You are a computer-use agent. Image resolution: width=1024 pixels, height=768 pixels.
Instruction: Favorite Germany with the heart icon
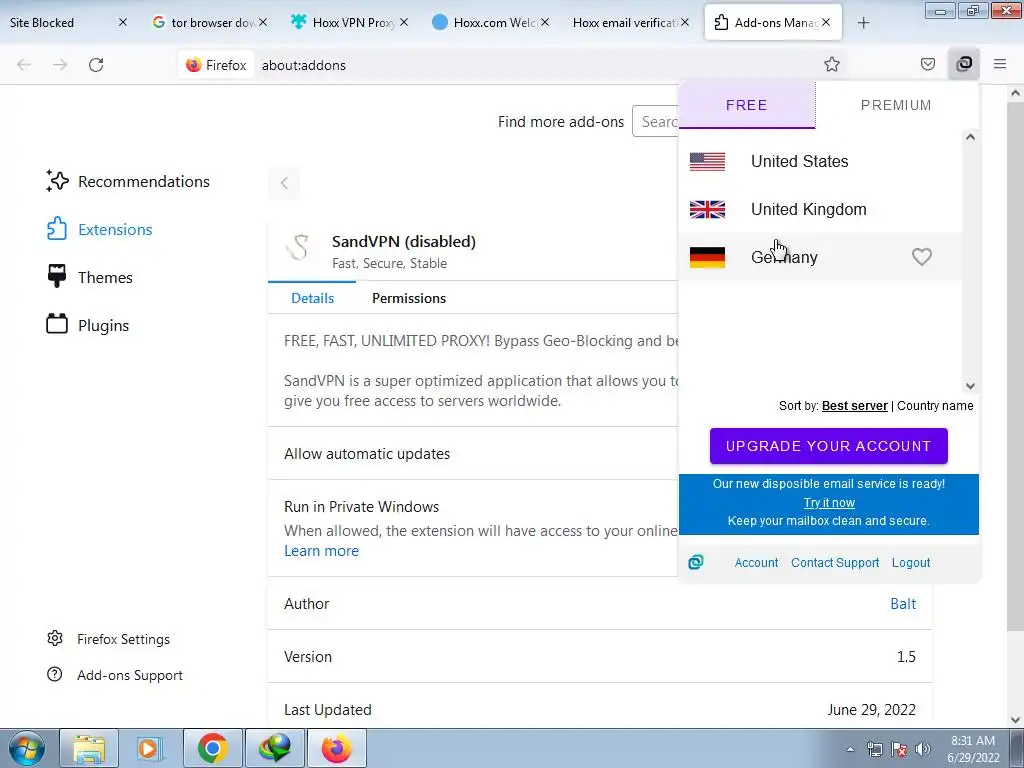point(921,257)
